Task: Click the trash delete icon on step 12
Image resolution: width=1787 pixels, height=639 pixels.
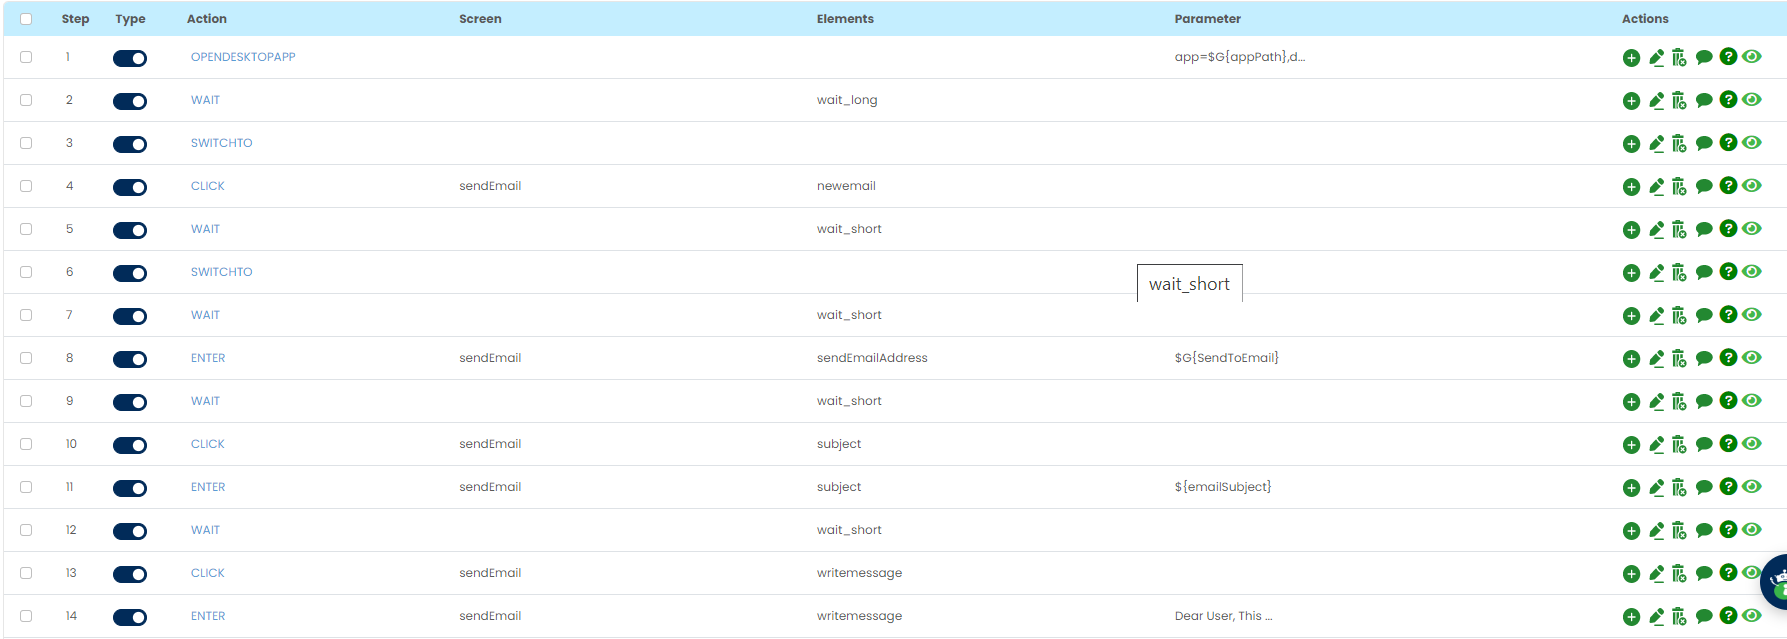Action: click(1679, 531)
